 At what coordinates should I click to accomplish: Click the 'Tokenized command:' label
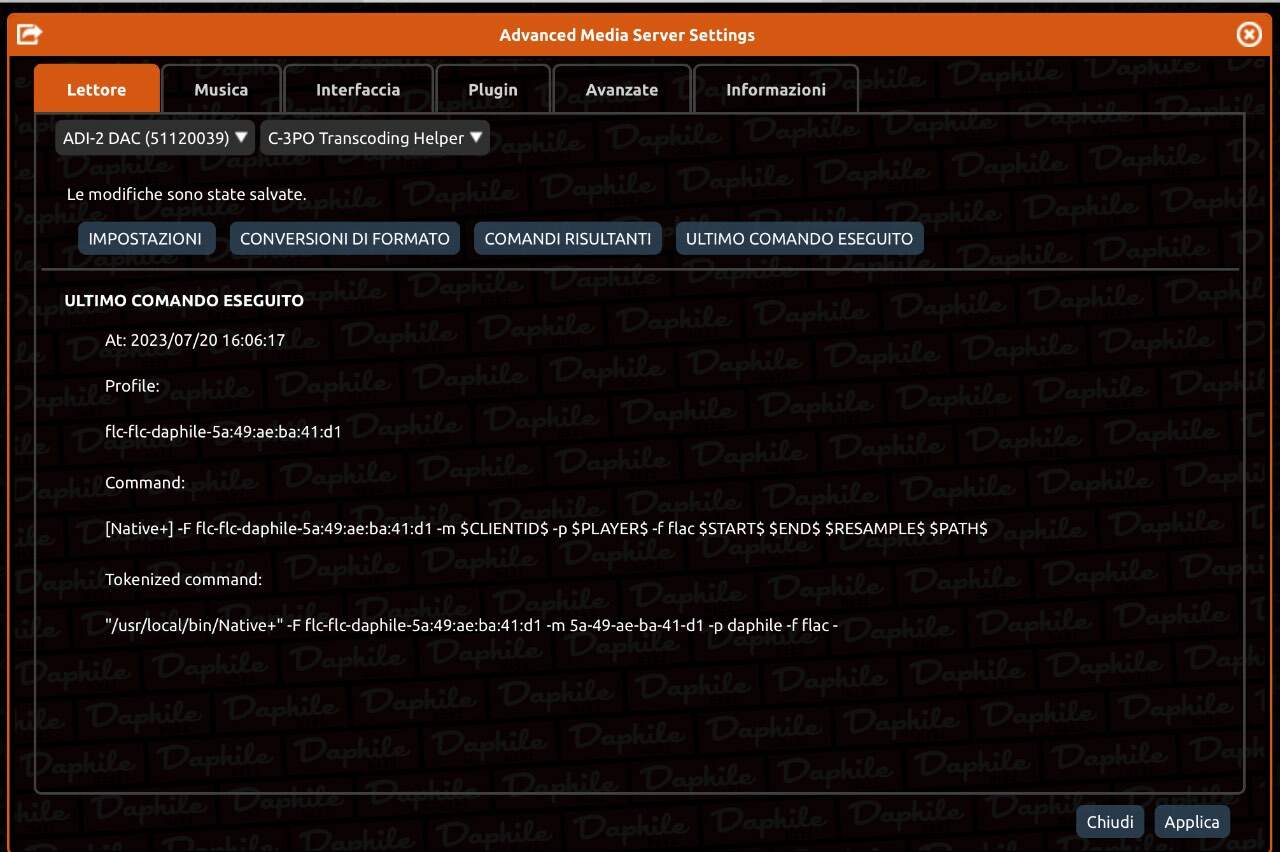(183, 579)
